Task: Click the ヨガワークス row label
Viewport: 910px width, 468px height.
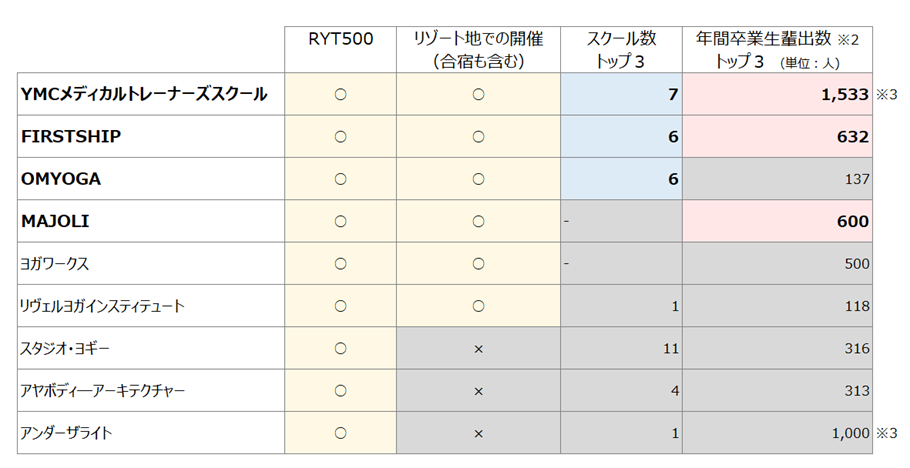Action: click(54, 264)
